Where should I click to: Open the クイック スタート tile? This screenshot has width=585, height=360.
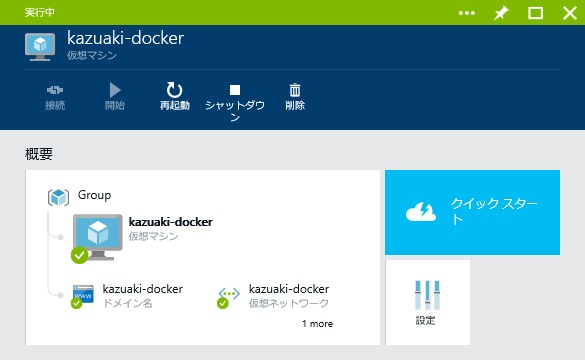472,212
